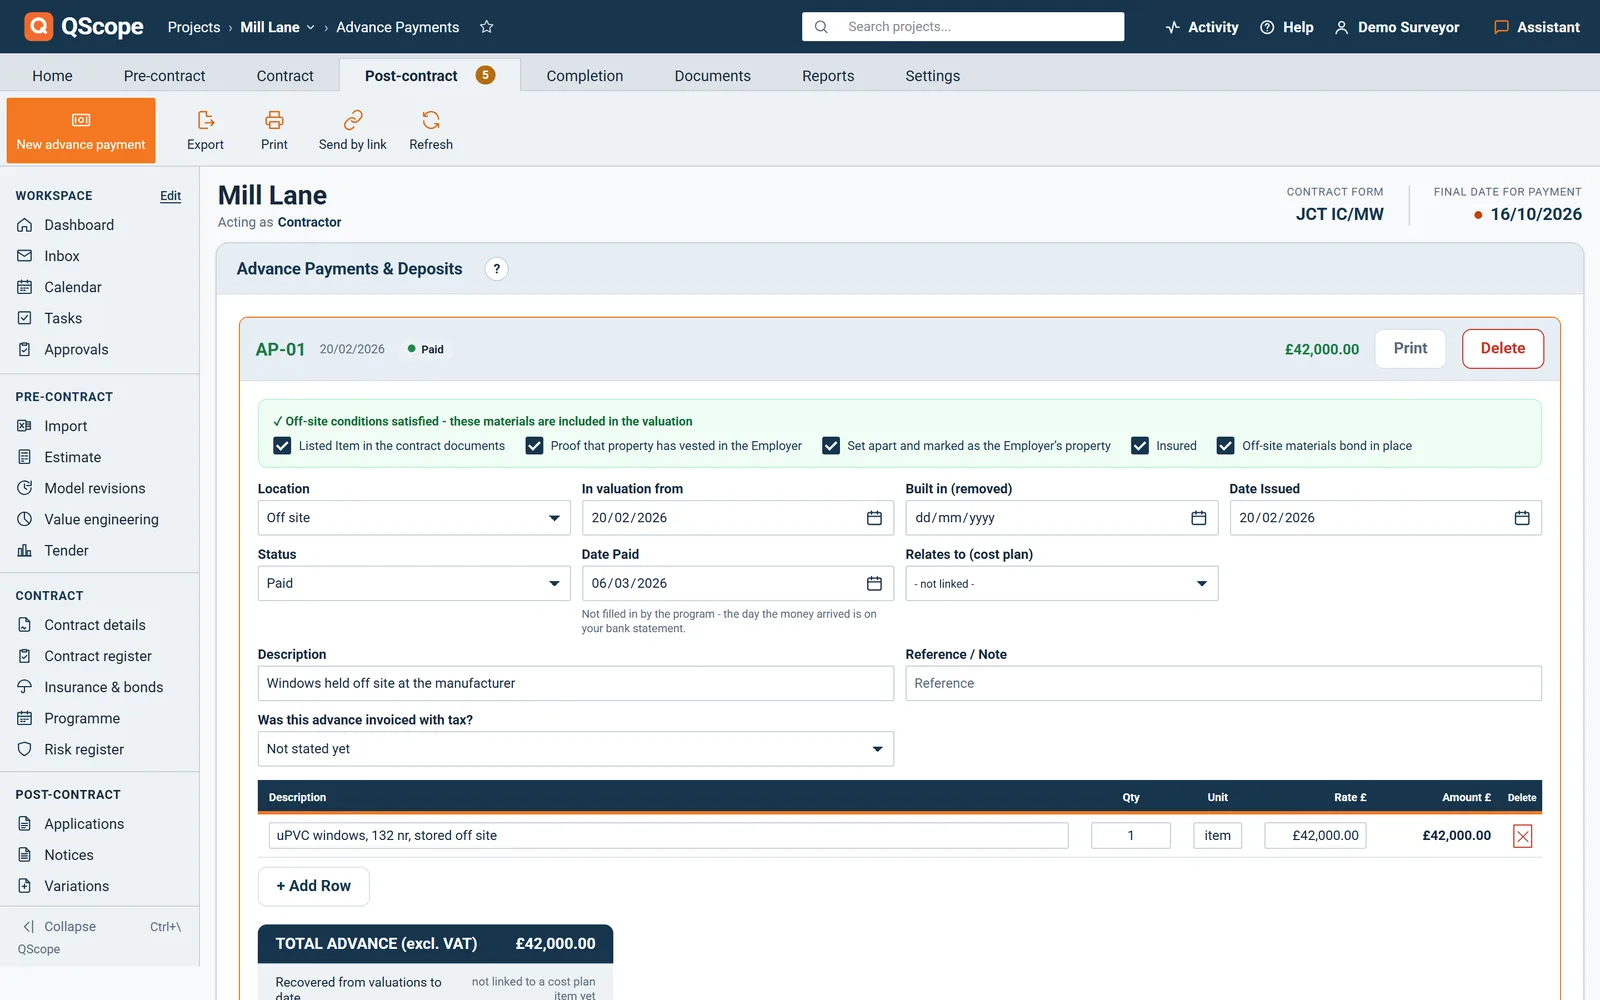The height and width of the screenshot is (1000, 1600).
Task: Click the Search projects field
Action: pyautogui.click(x=963, y=27)
